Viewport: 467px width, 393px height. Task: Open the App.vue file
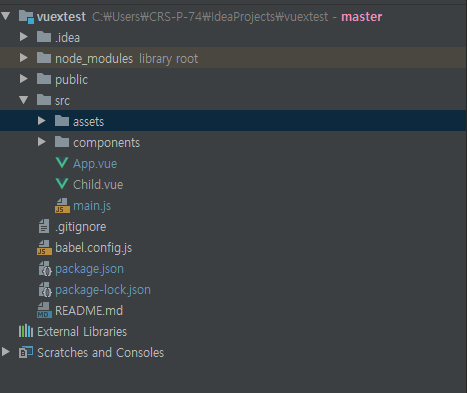95,164
